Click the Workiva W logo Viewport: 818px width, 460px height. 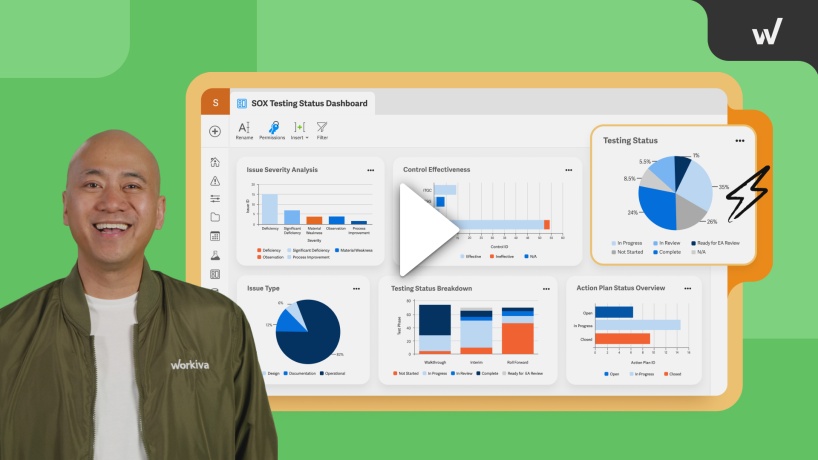767,31
